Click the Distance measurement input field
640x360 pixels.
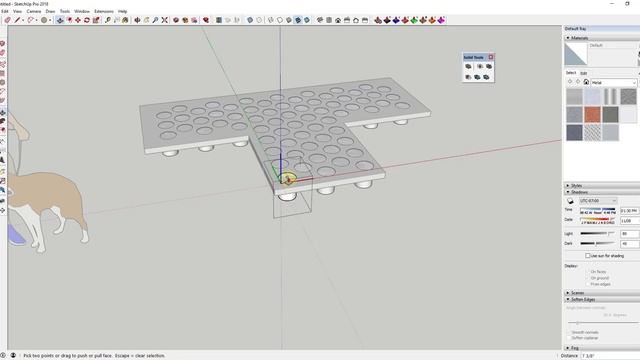(x=610, y=356)
